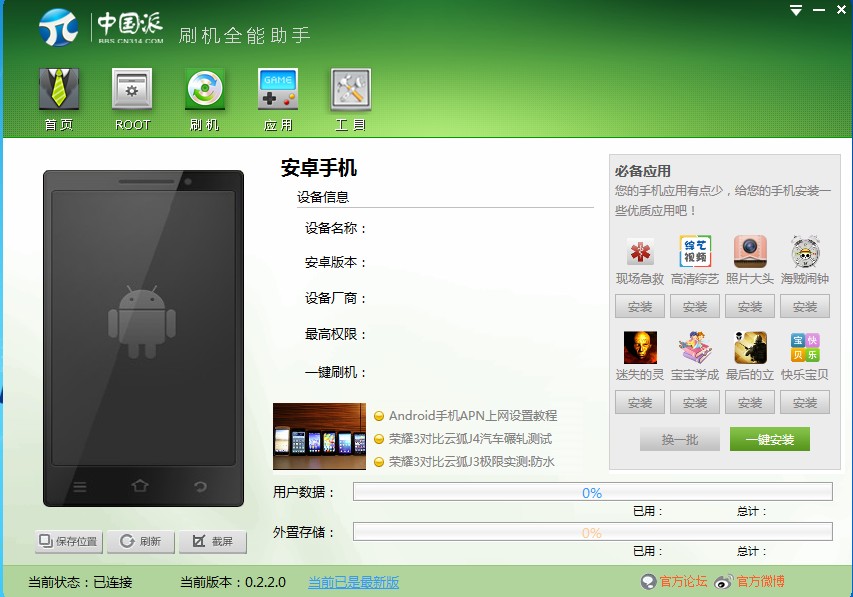The height and width of the screenshot is (597, 853).
Task: Click the 快乐宝贝 app icon
Action: [805, 347]
